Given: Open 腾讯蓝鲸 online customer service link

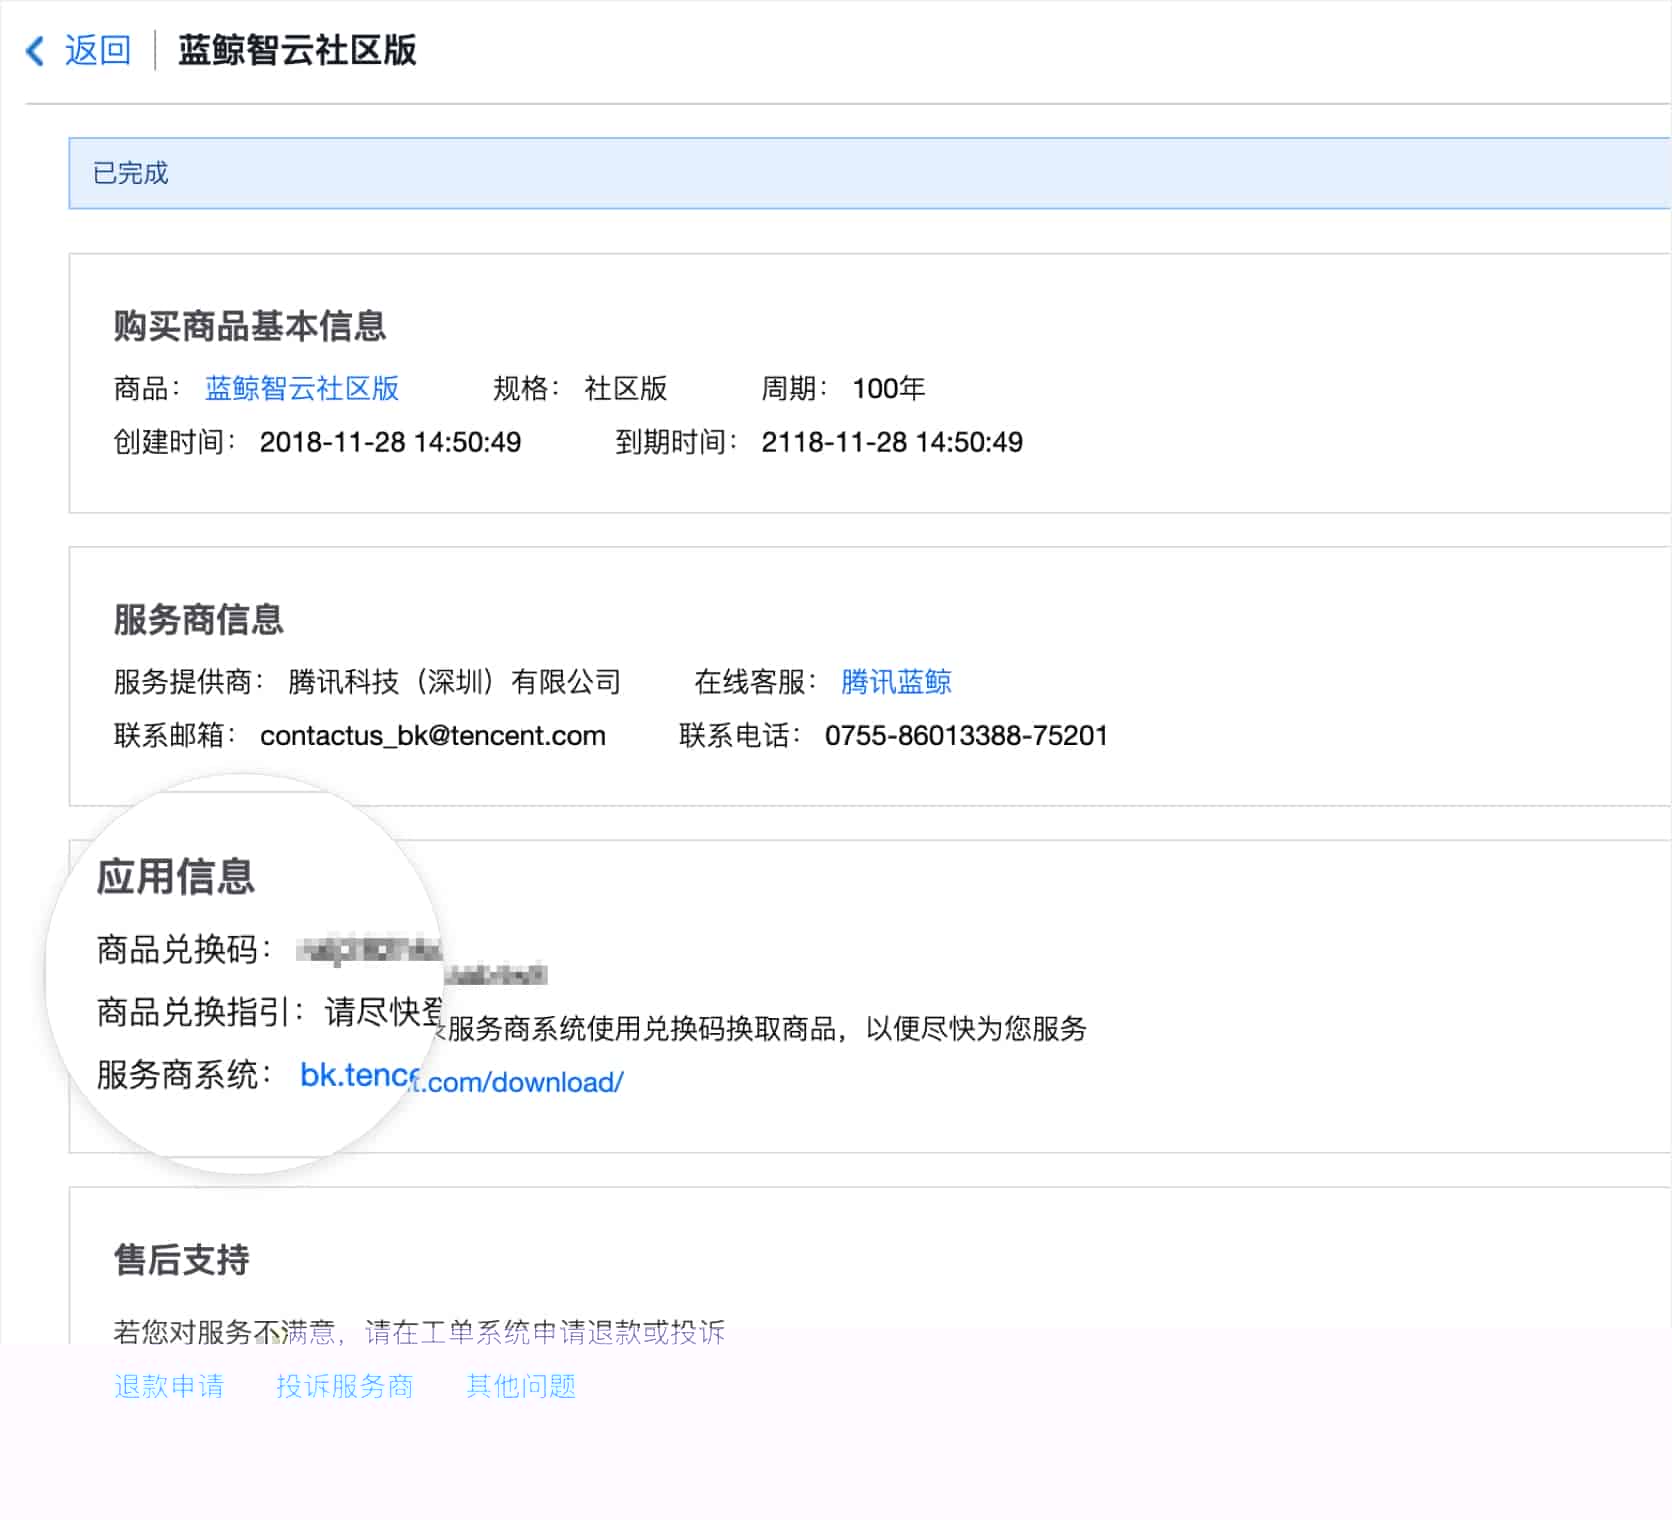Looking at the screenshot, I should (896, 682).
